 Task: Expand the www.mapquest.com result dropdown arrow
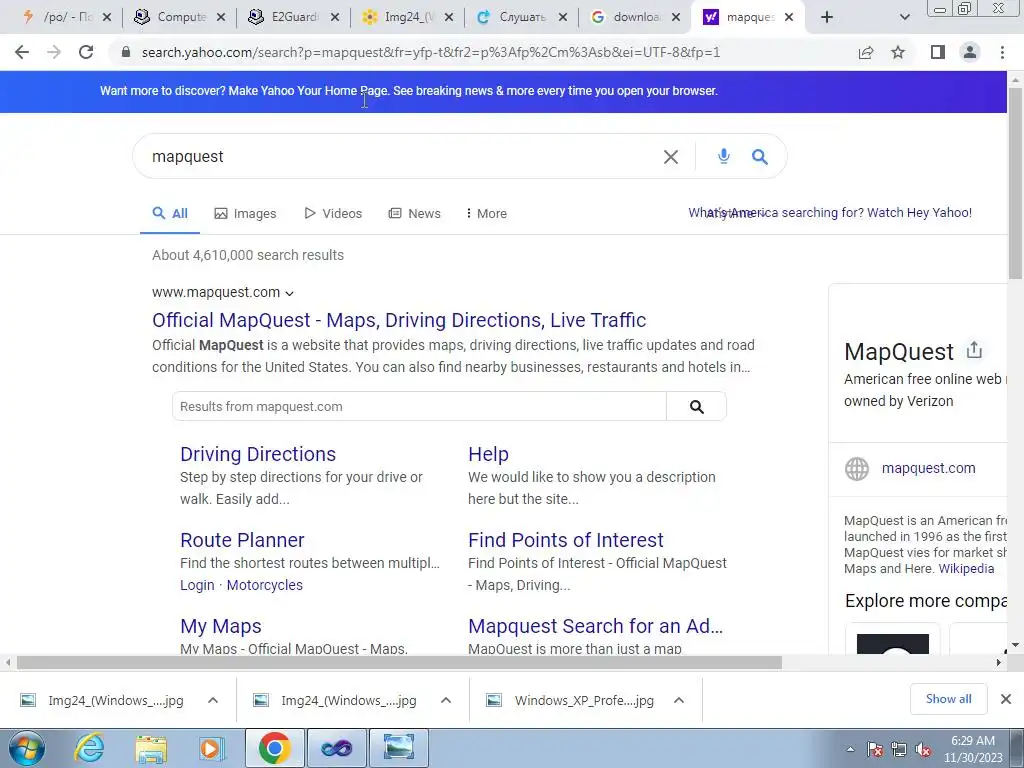pos(289,293)
